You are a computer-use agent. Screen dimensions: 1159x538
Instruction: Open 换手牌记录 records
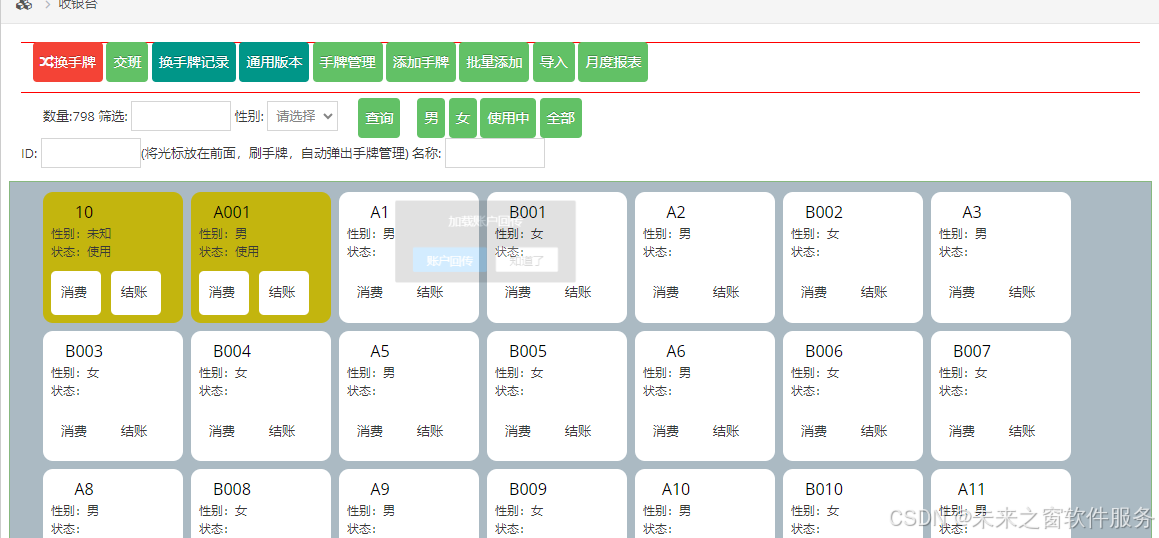pyautogui.click(x=194, y=62)
